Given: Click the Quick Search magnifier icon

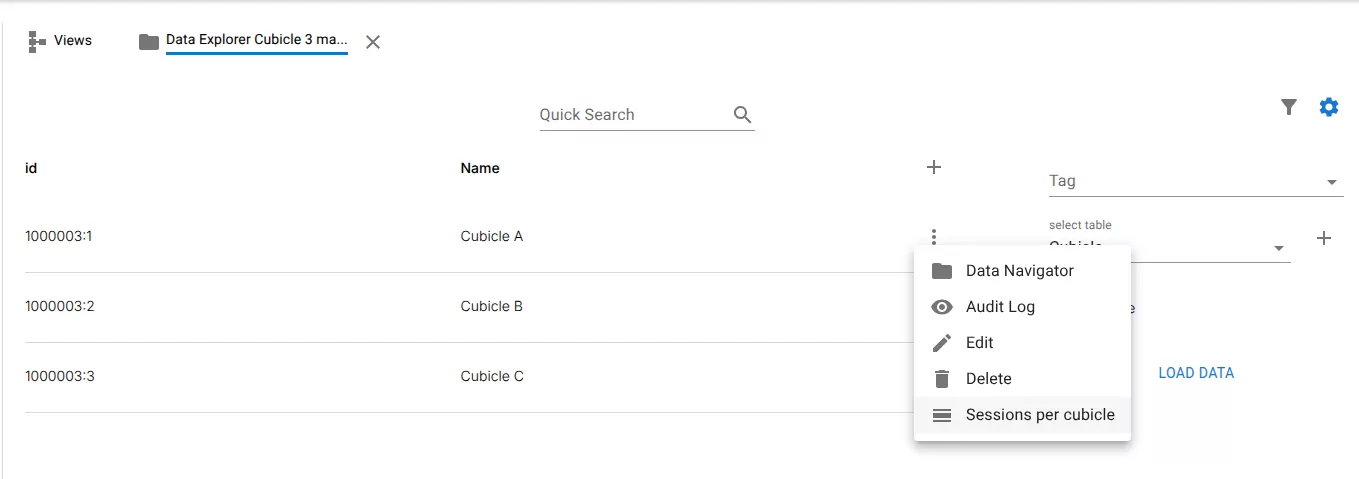Looking at the screenshot, I should click(742, 114).
